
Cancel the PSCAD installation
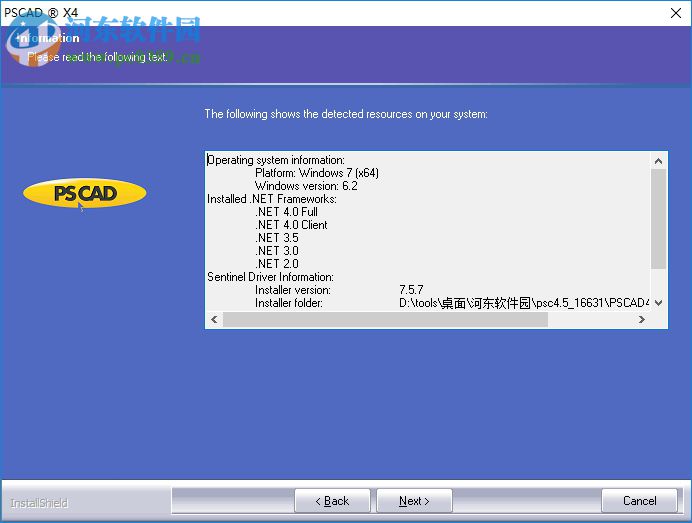click(x=639, y=501)
